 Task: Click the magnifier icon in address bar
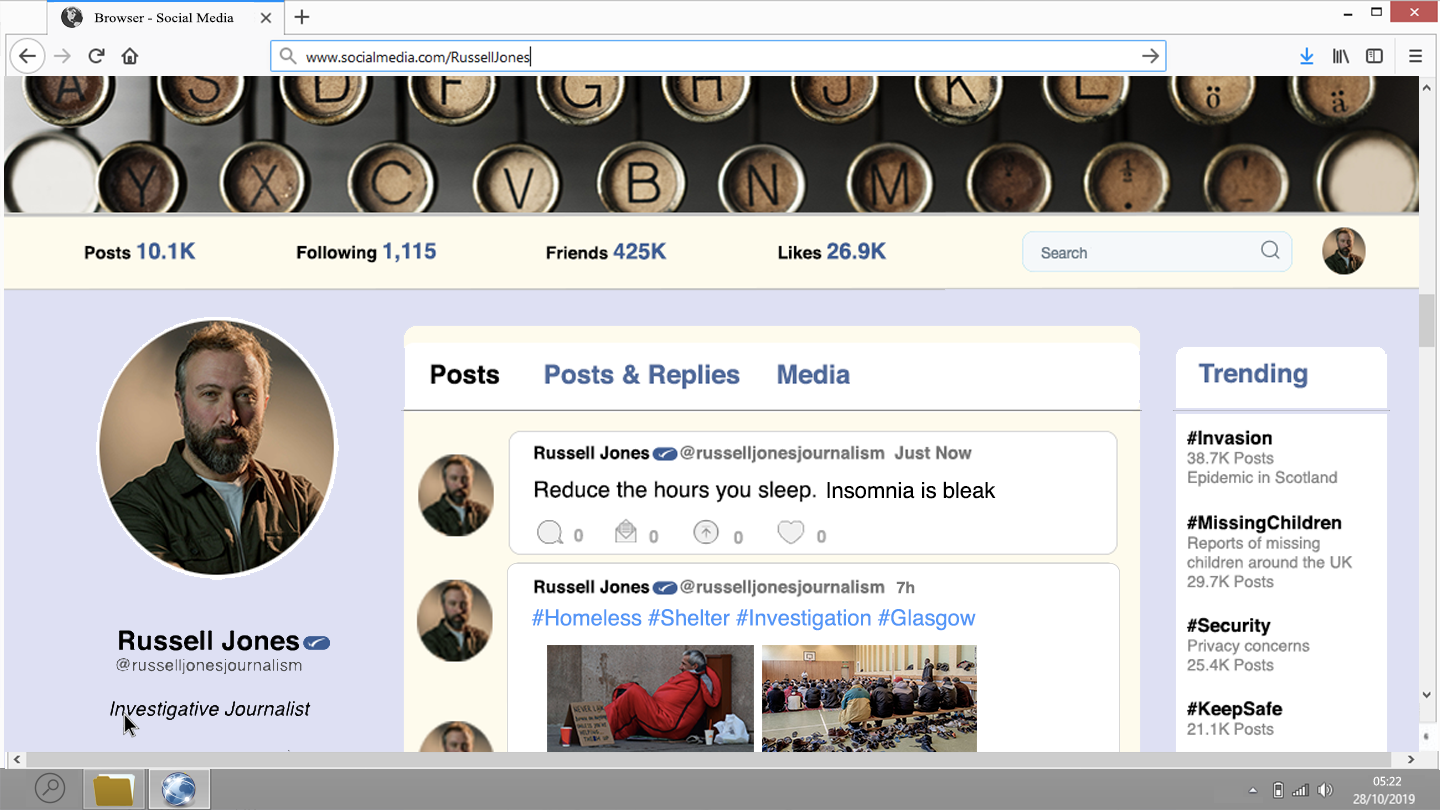tap(288, 56)
